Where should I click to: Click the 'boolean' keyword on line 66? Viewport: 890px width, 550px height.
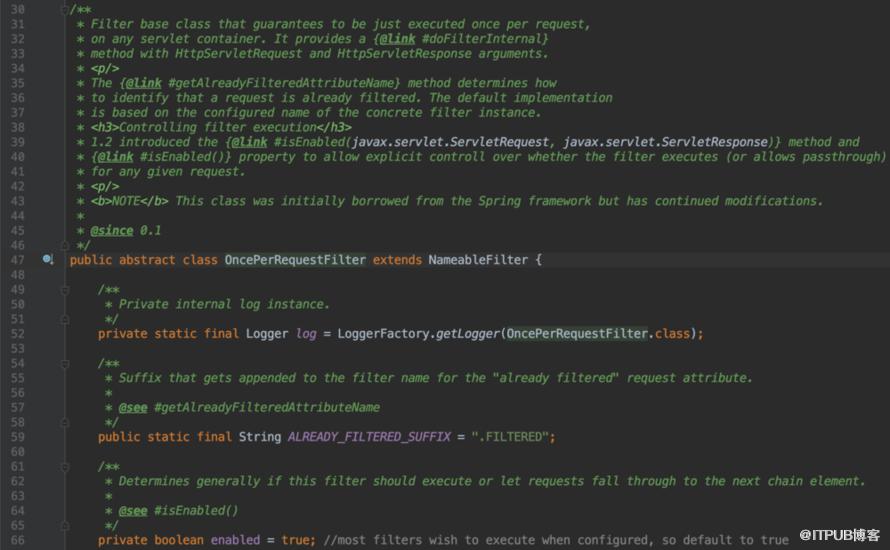(x=178, y=540)
